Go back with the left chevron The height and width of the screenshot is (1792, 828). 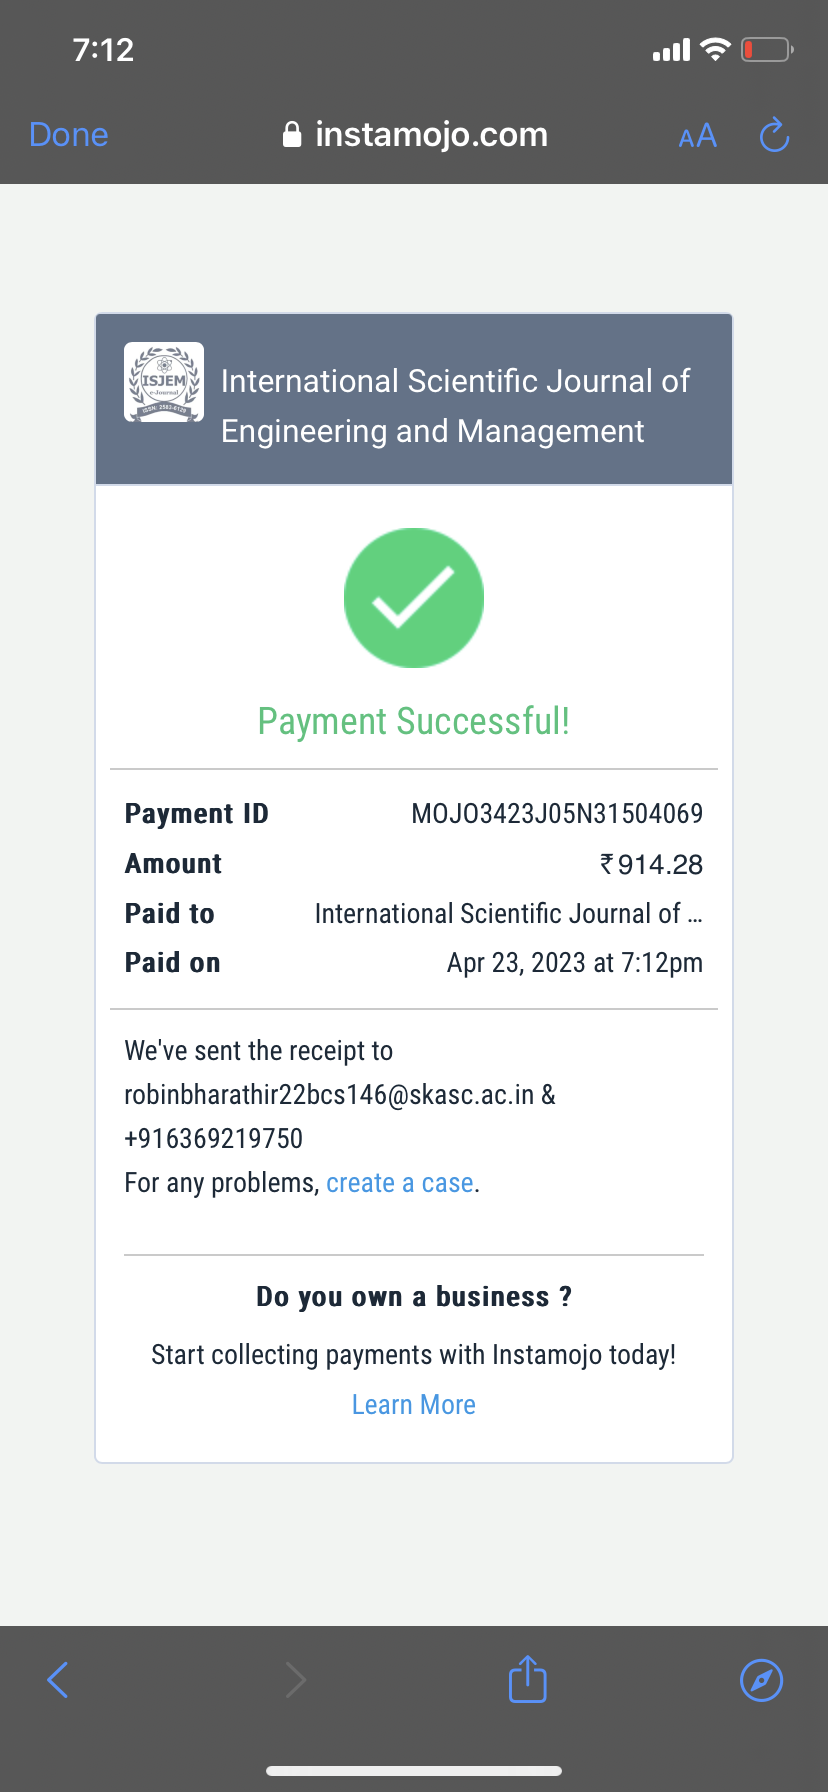58,1680
